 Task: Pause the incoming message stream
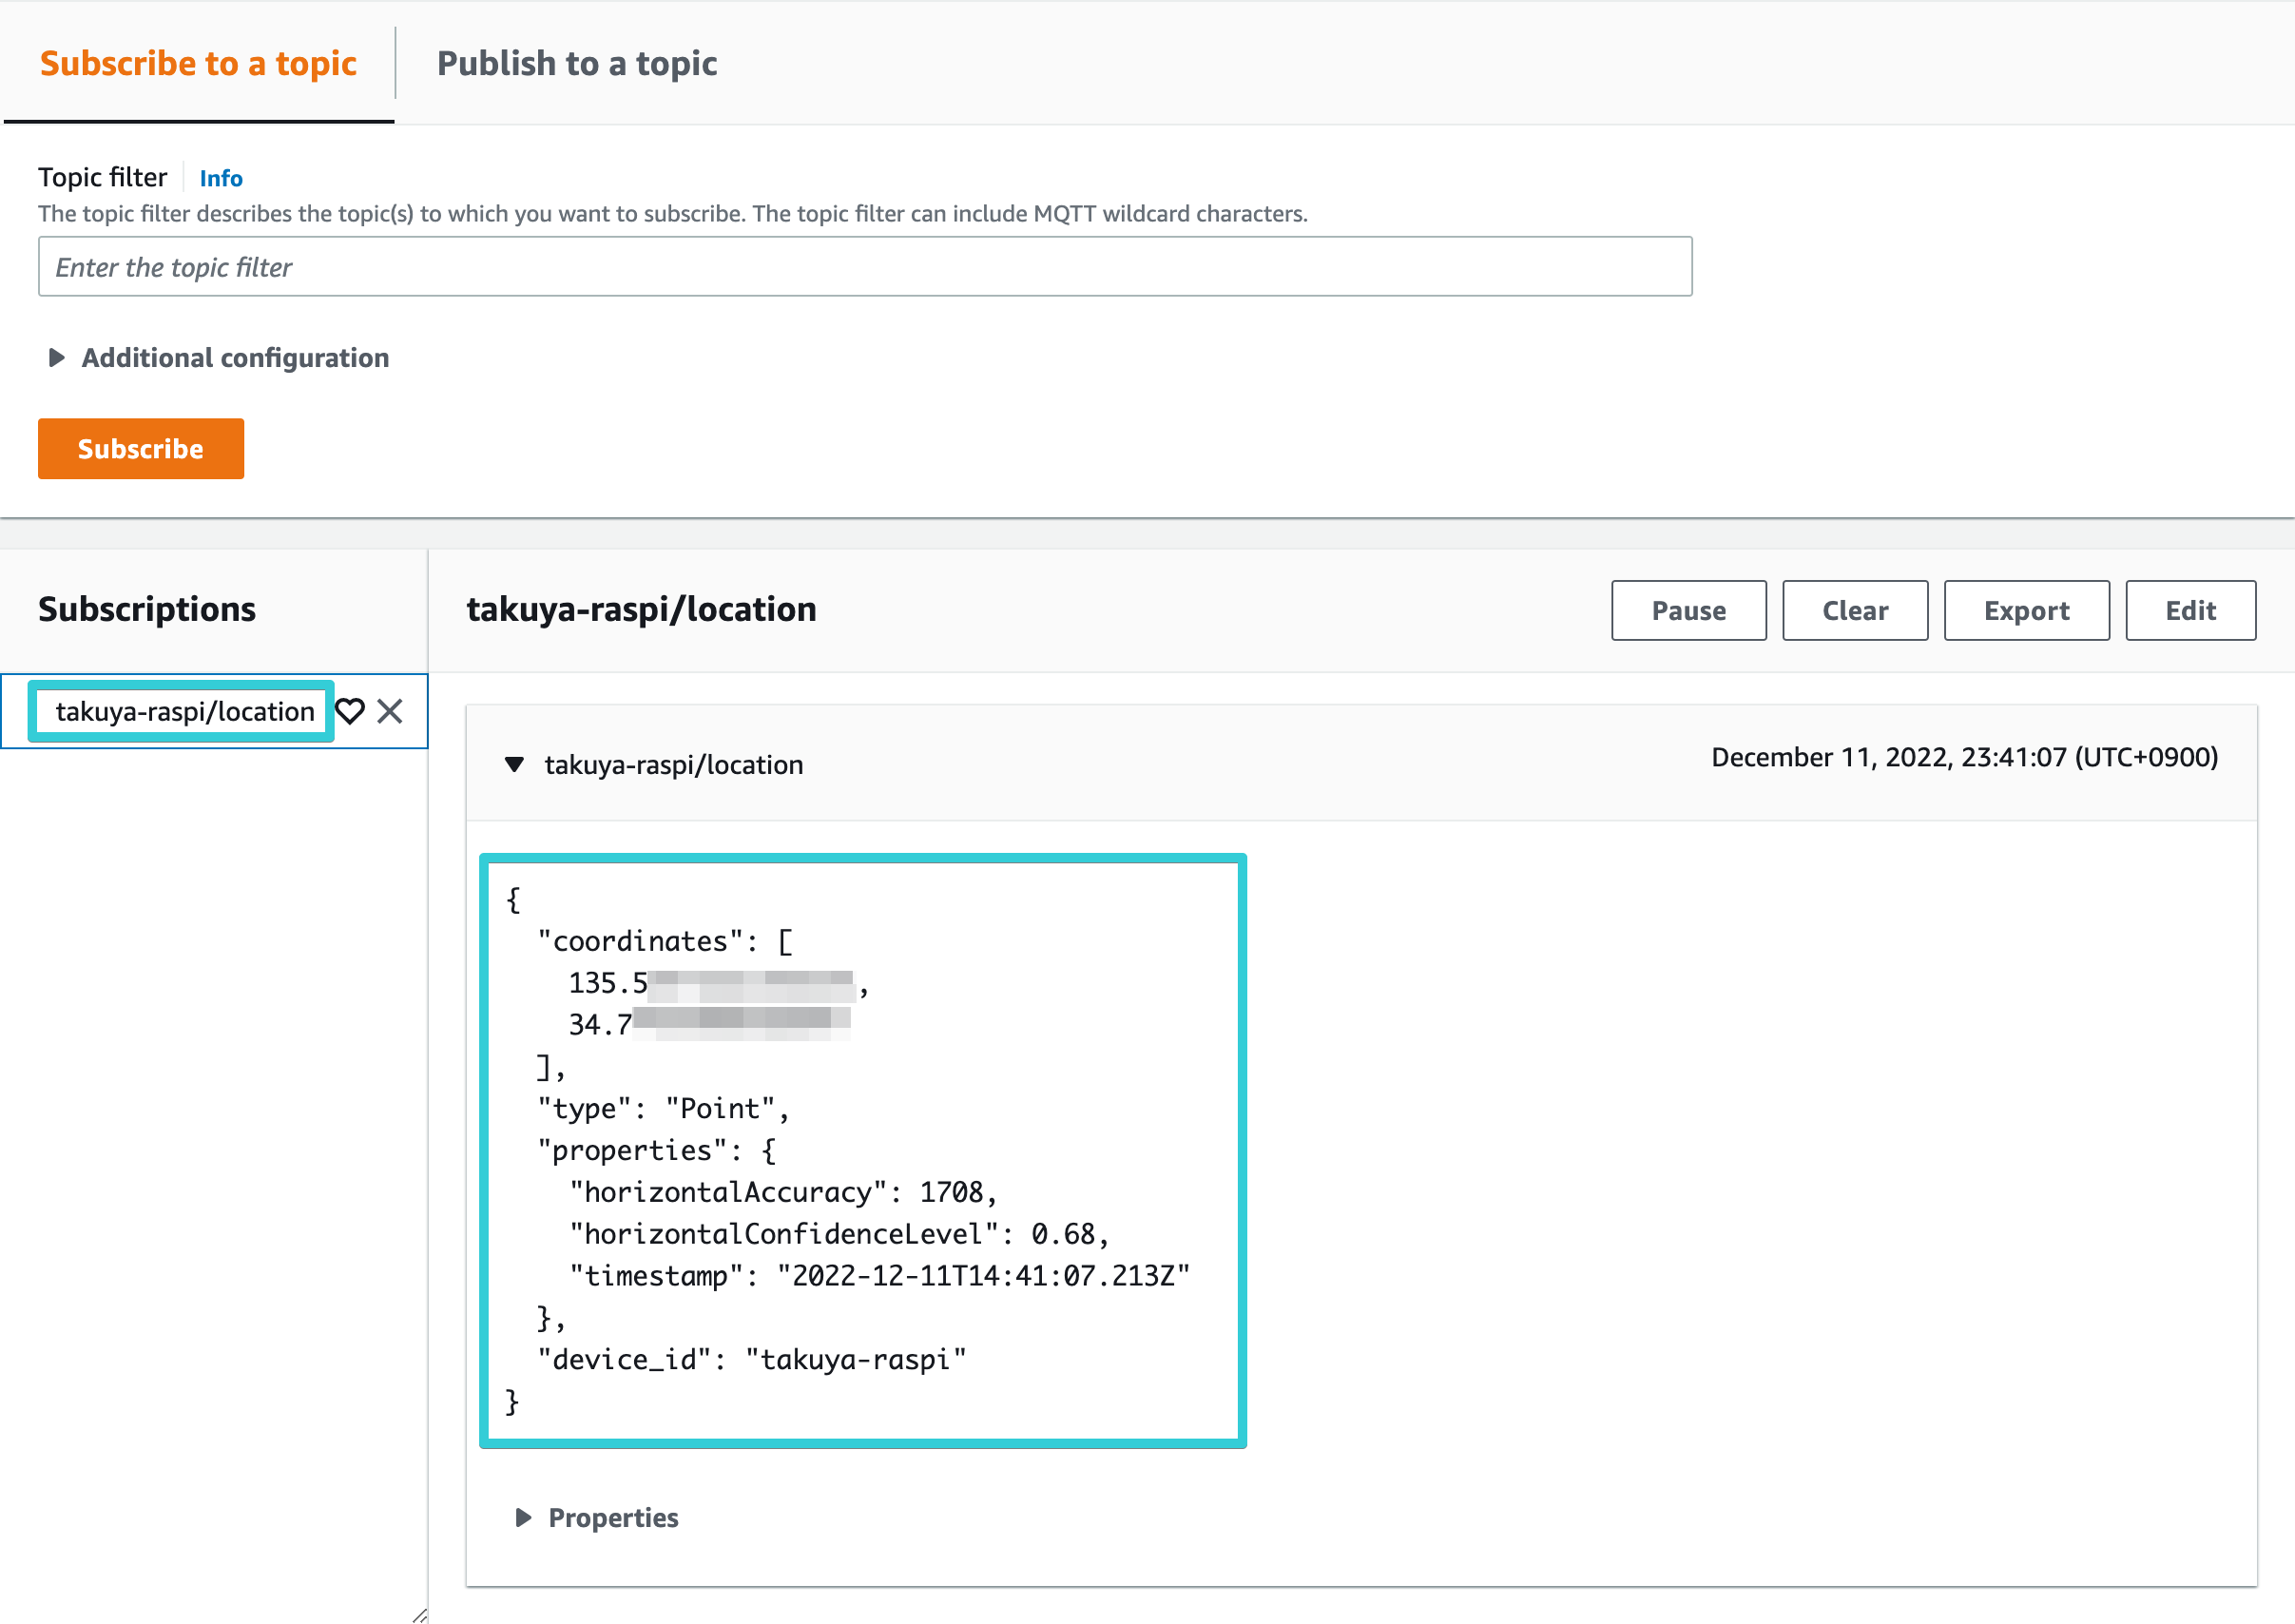click(x=1688, y=610)
